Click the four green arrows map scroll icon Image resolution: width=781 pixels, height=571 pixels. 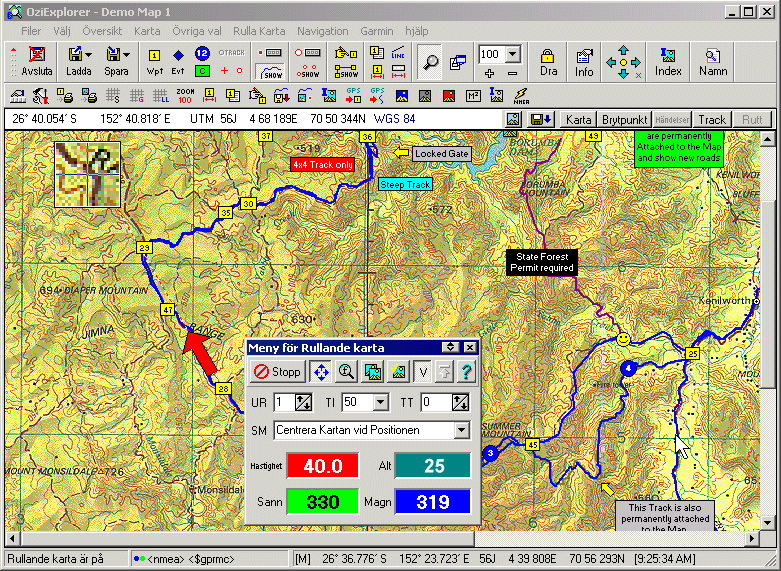(x=624, y=62)
